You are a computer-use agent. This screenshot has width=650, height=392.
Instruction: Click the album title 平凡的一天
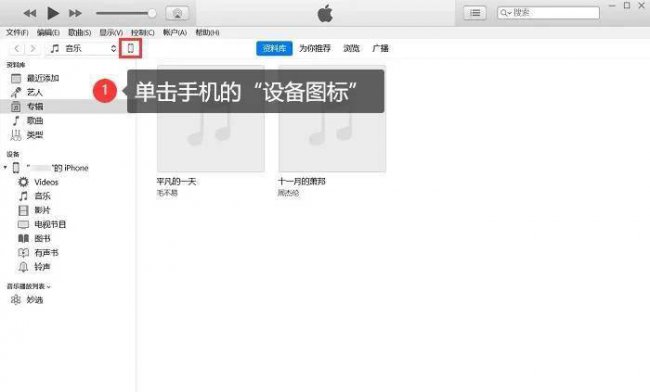[176, 181]
